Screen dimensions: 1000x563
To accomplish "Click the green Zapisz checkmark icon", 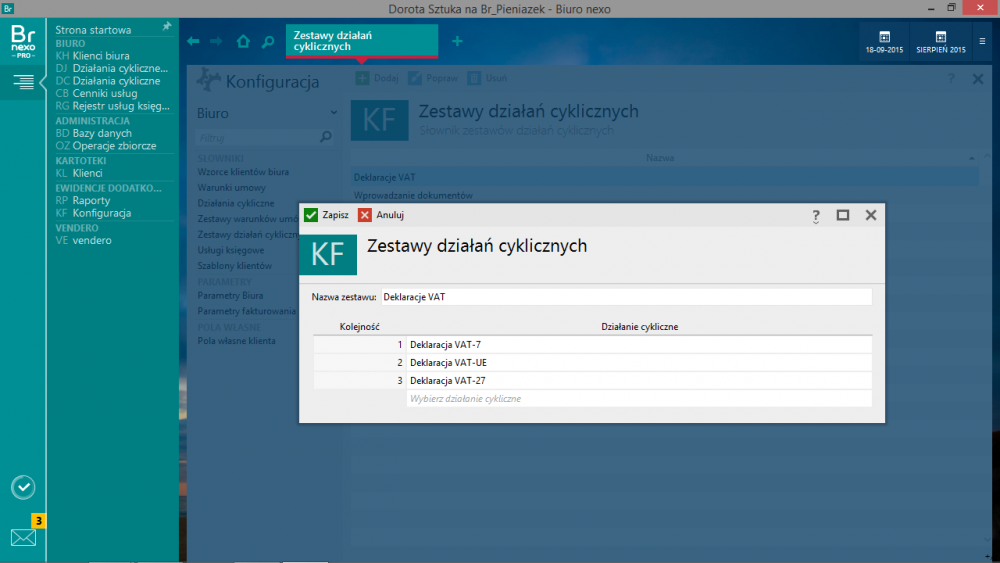I will pyautogui.click(x=311, y=215).
